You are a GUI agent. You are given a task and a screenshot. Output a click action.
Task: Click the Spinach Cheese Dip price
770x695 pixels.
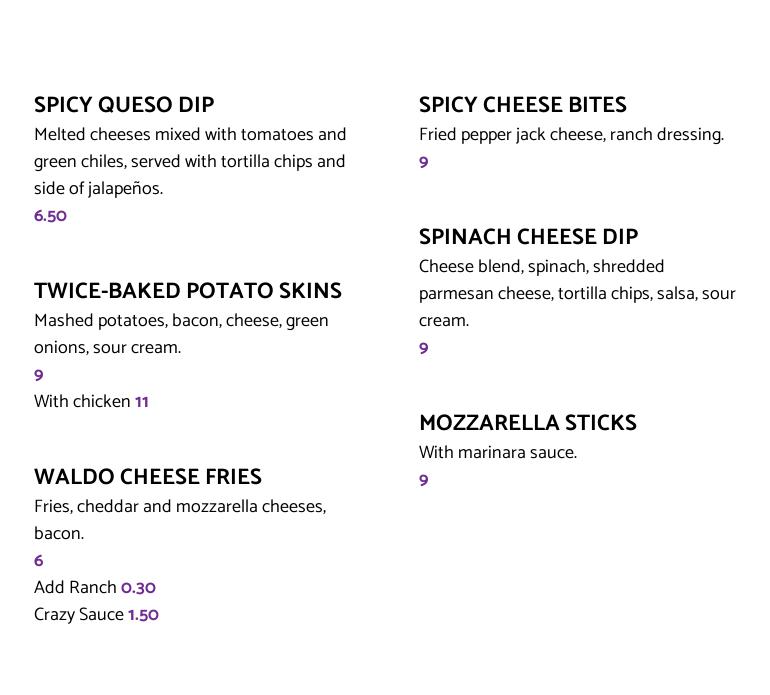(x=424, y=349)
